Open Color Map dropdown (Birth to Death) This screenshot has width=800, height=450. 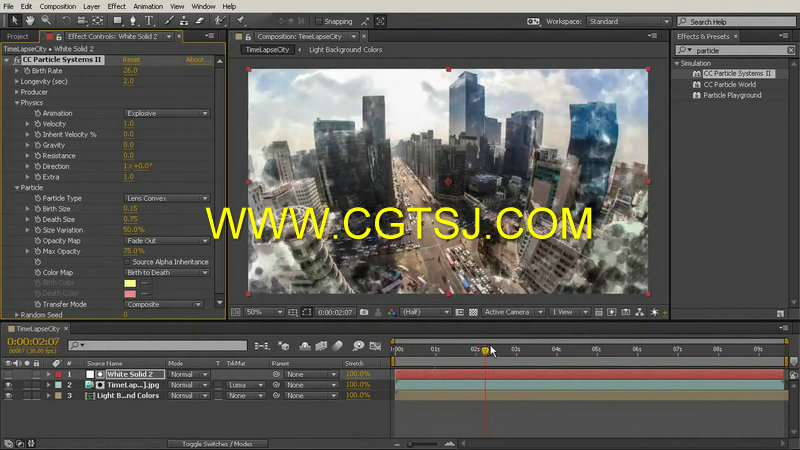click(167, 273)
